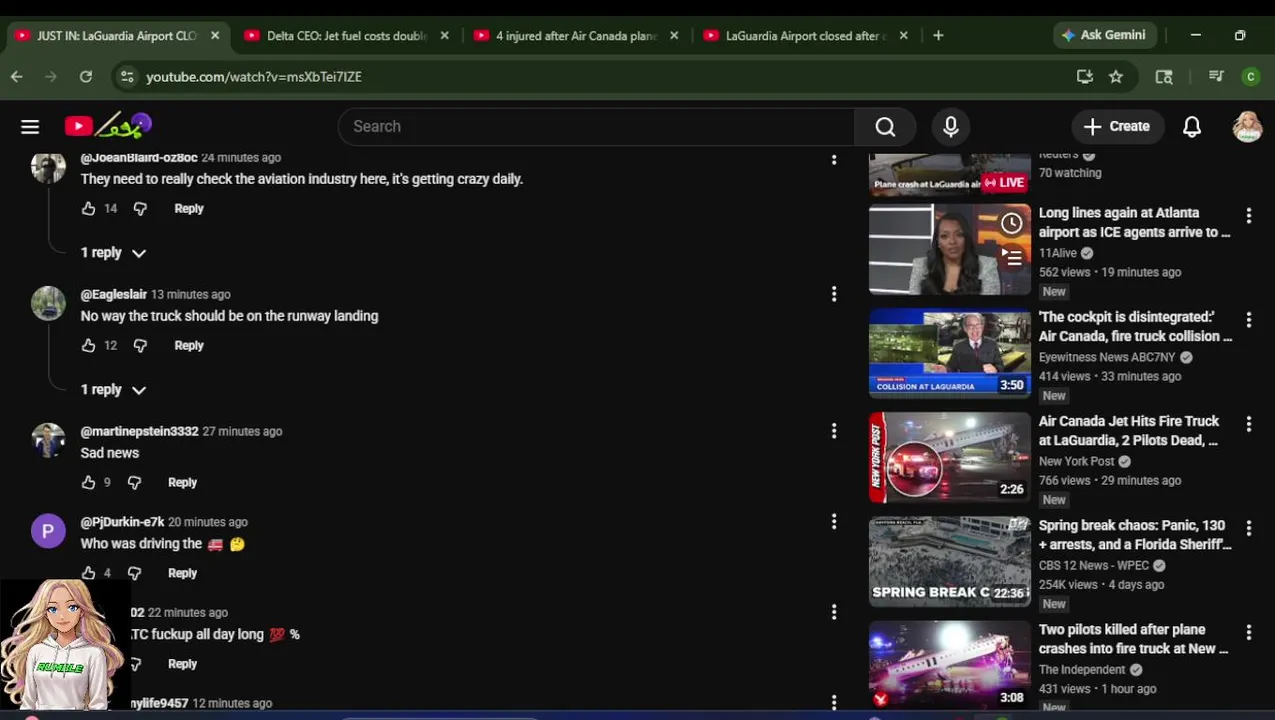Open options menu for PjDurkin's comment
The width and height of the screenshot is (1275, 720).
834,522
